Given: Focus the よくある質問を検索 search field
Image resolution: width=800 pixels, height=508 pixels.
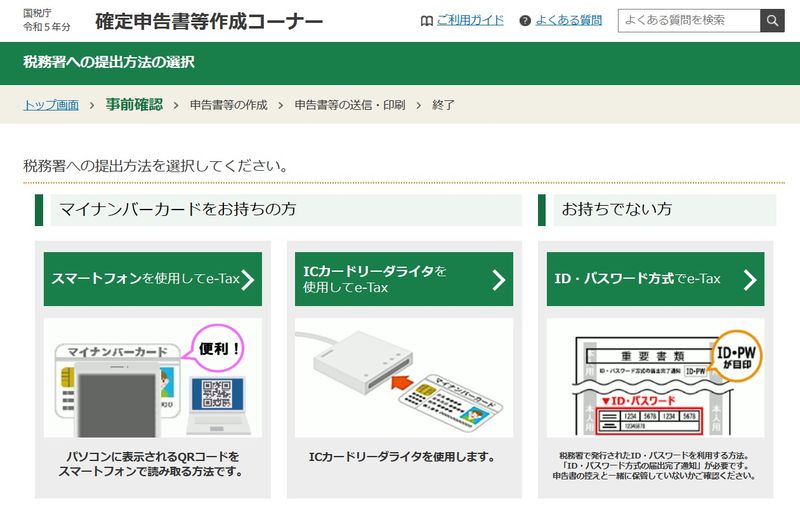Looking at the screenshot, I should point(689,20).
